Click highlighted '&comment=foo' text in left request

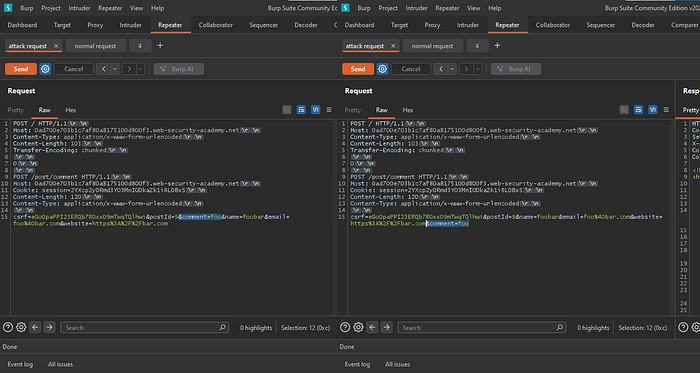pyautogui.click(x=200, y=217)
